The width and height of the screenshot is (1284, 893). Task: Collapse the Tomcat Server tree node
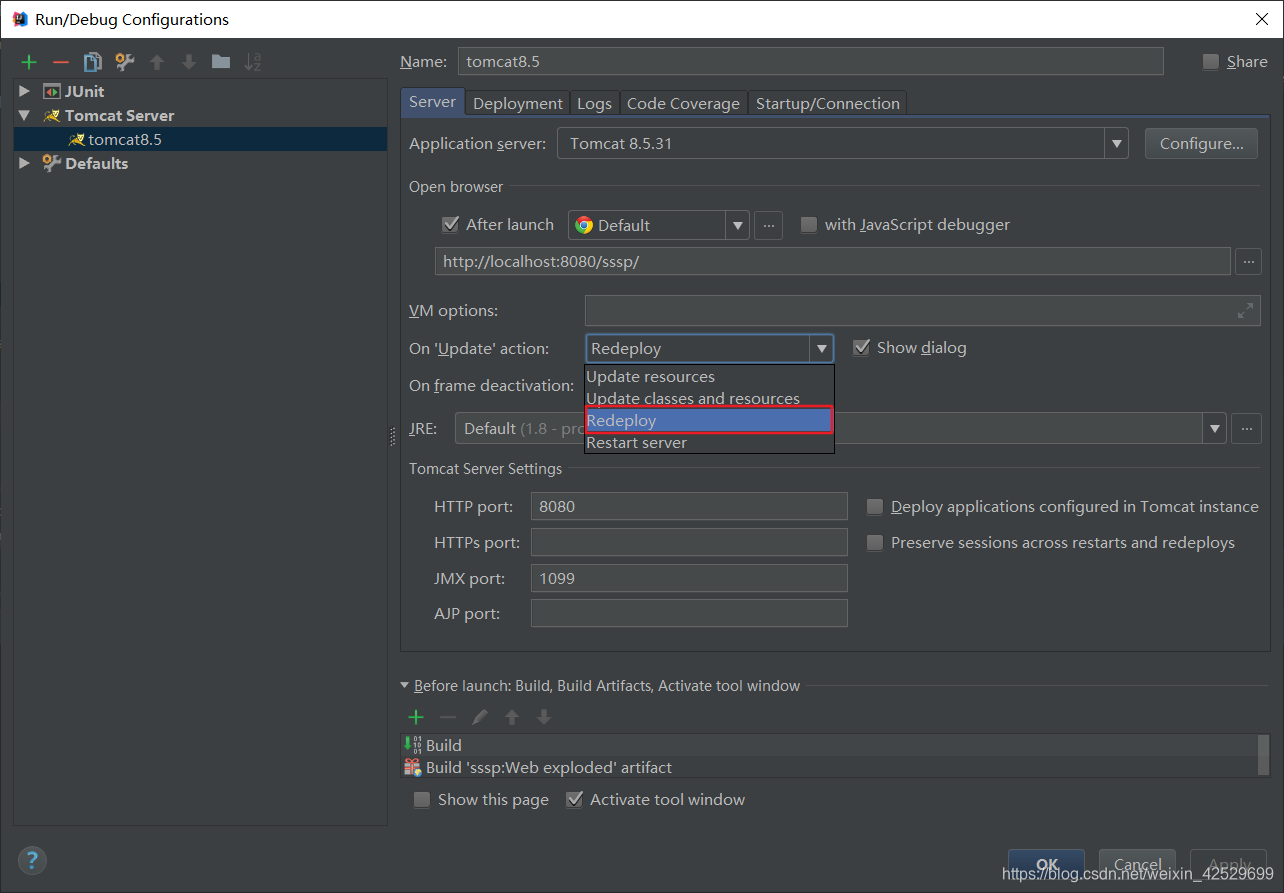pyautogui.click(x=25, y=116)
